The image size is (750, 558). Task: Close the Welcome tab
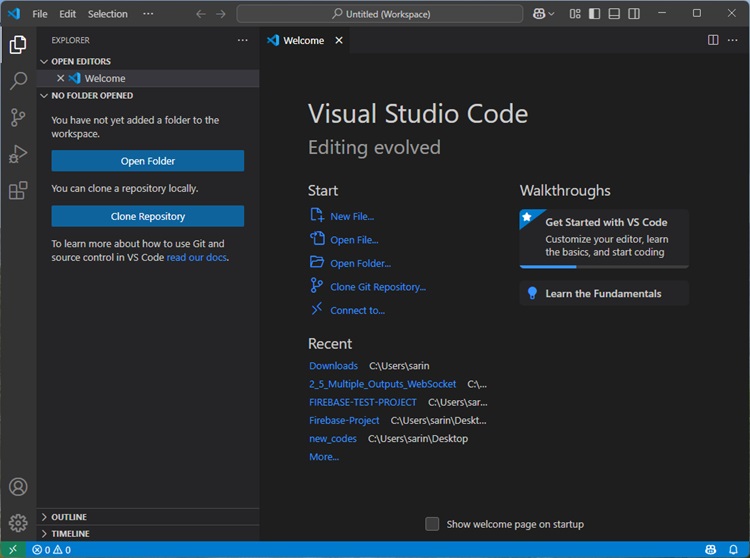click(x=339, y=40)
